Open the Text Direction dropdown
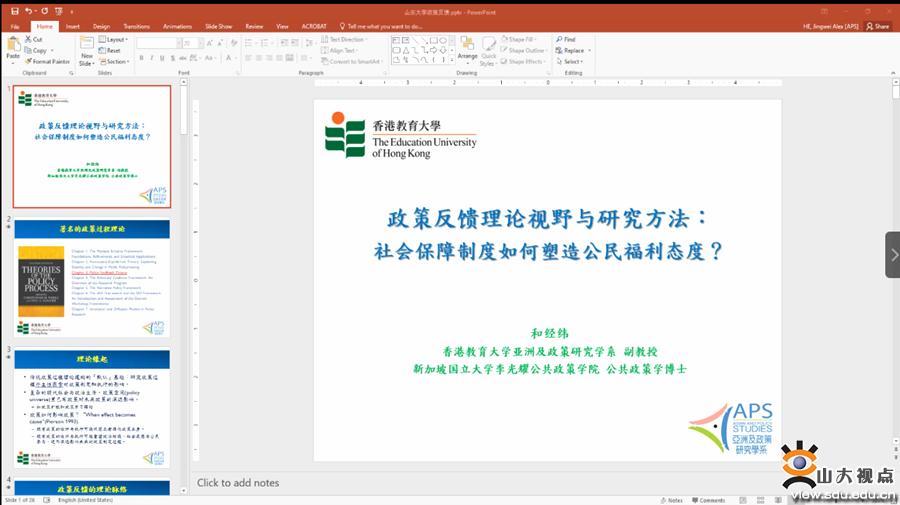Image resolution: width=900 pixels, height=505 pixels. pyautogui.click(x=344, y=40)
